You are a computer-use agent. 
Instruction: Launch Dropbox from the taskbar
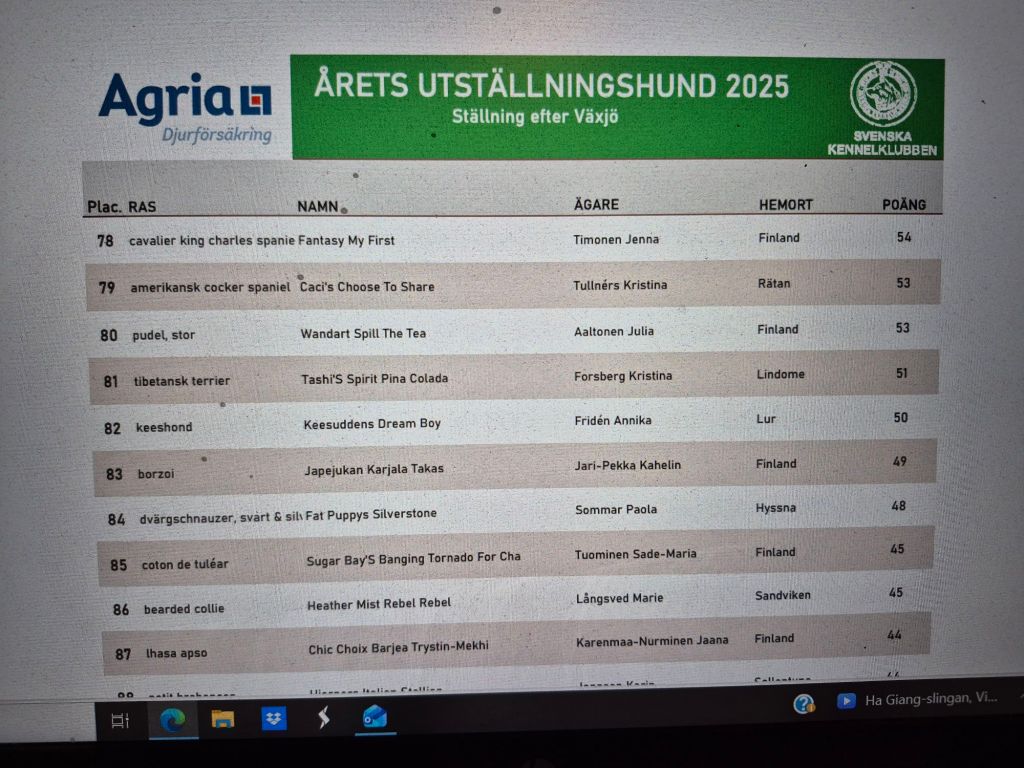coord(273,718)
